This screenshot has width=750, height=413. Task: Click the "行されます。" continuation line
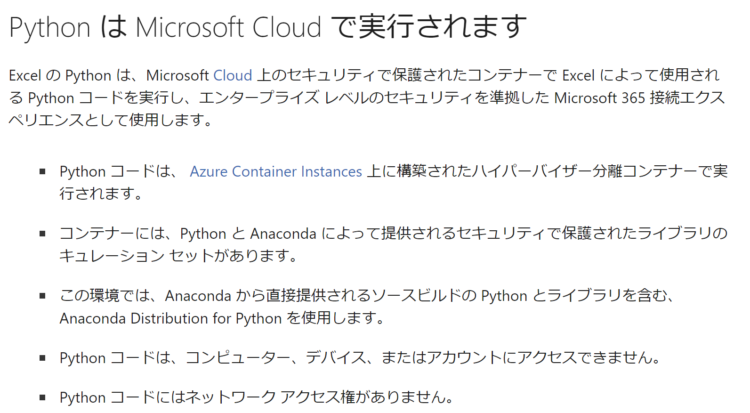click(x=101, y=194)
